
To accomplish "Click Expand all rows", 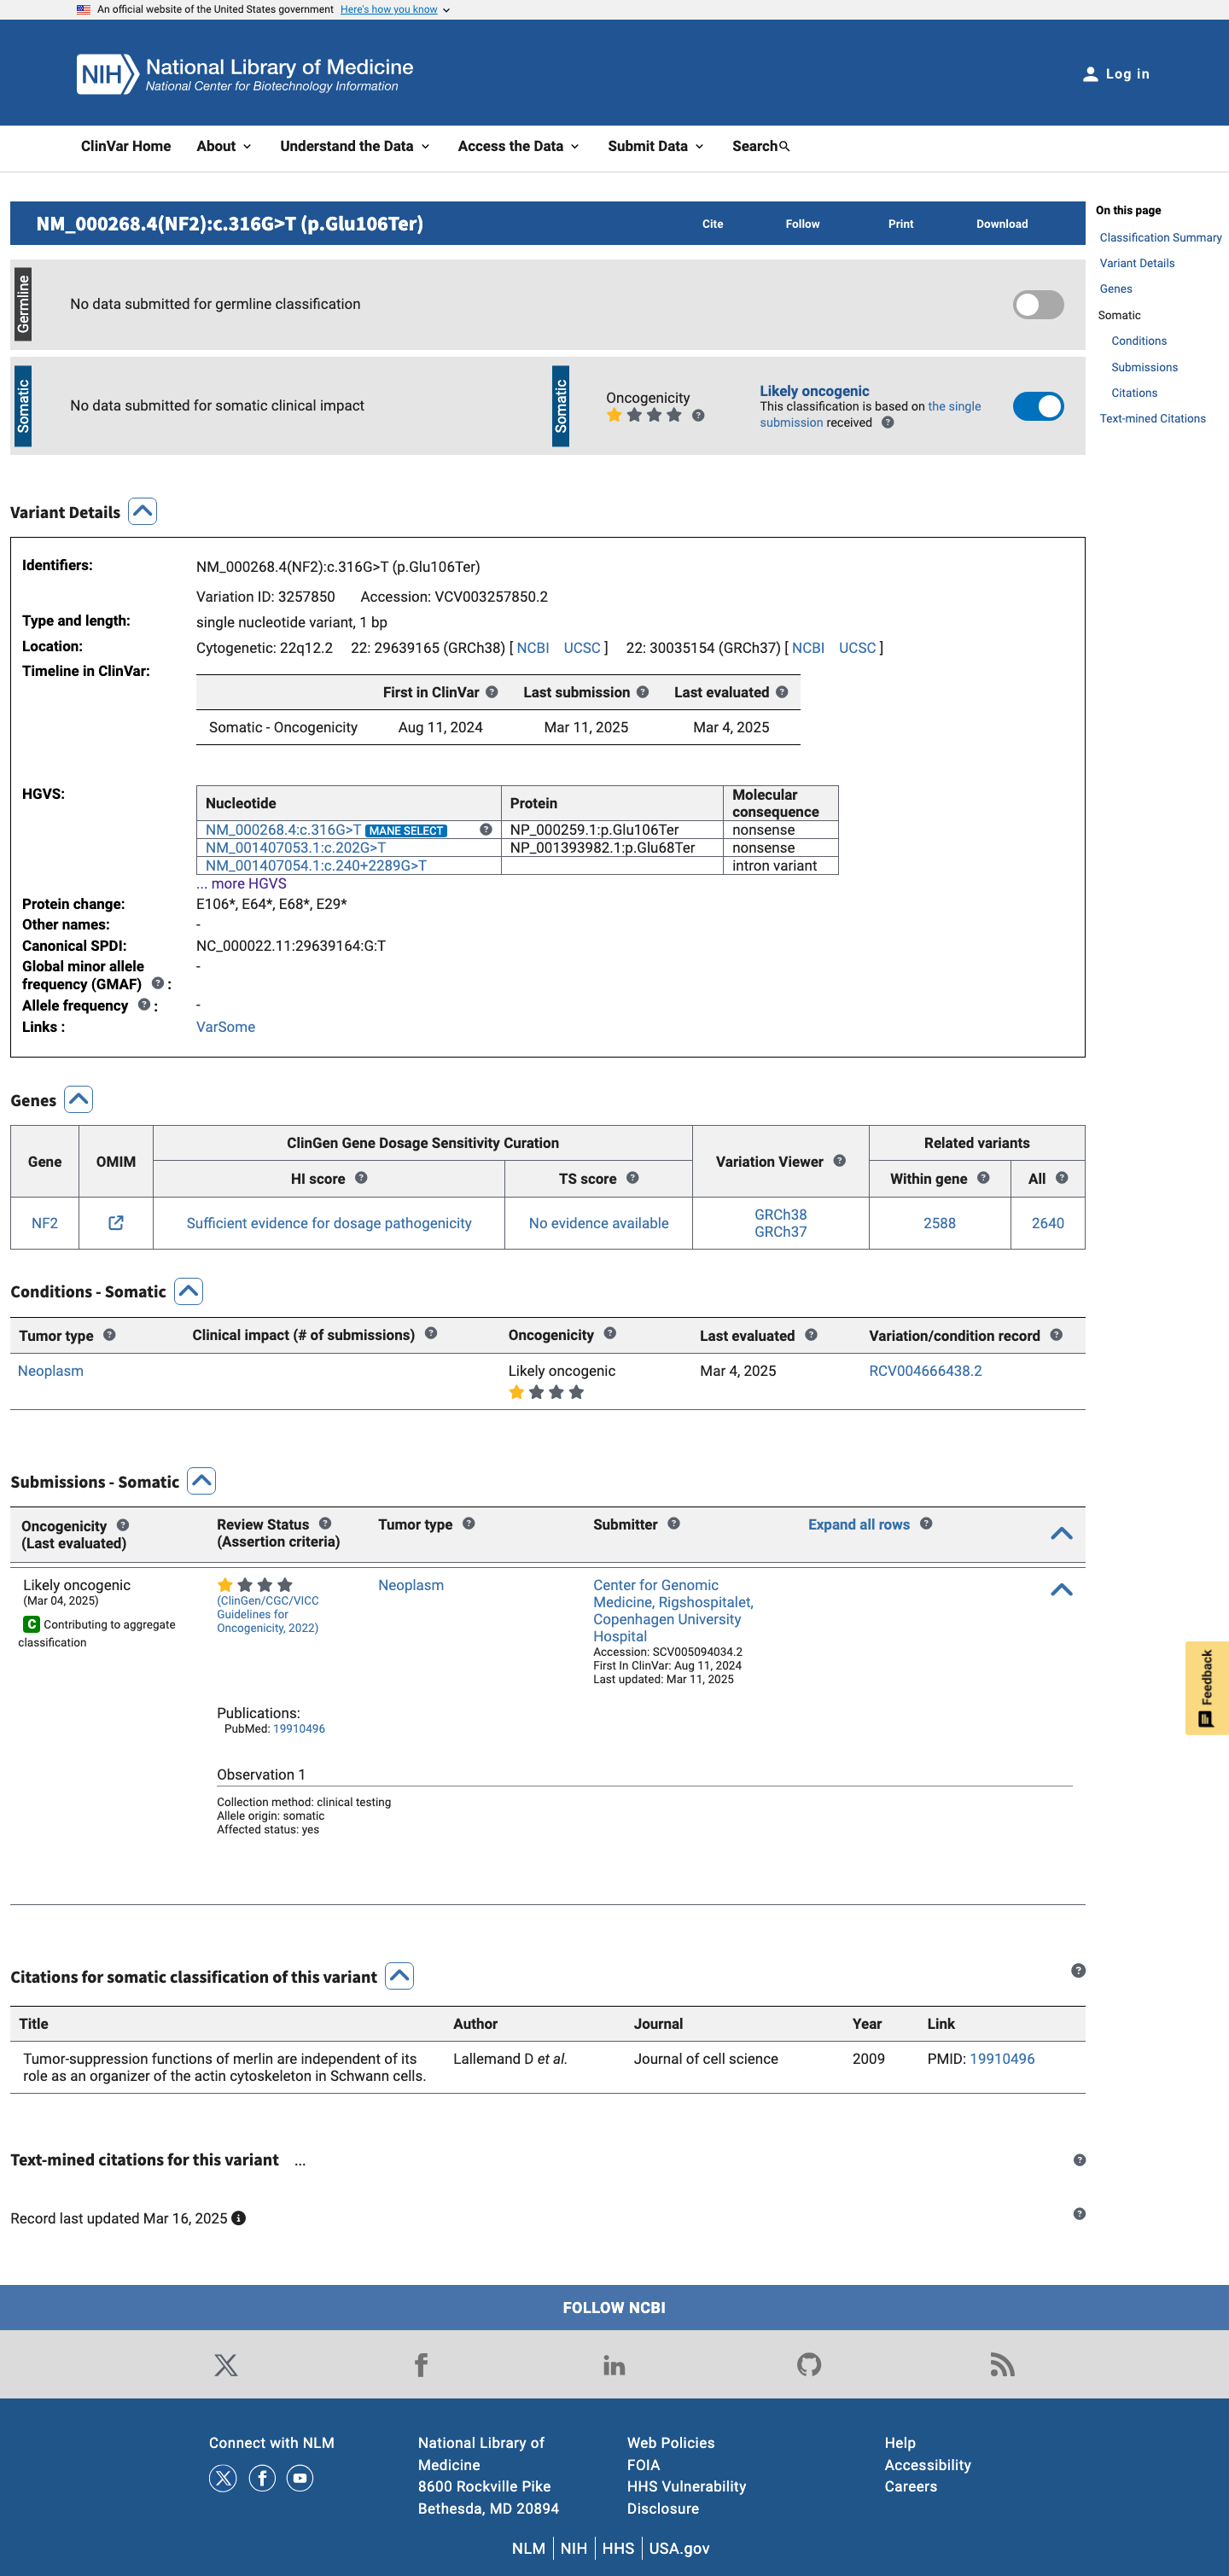I will [859, 1524].
